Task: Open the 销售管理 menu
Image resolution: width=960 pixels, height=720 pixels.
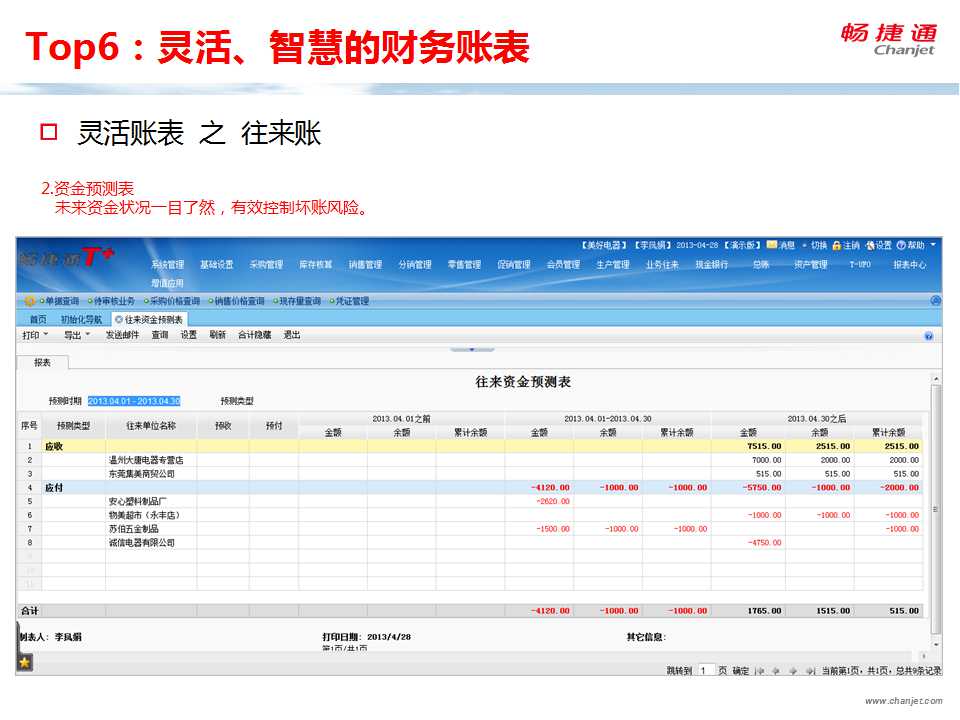Action: [365, 265]
